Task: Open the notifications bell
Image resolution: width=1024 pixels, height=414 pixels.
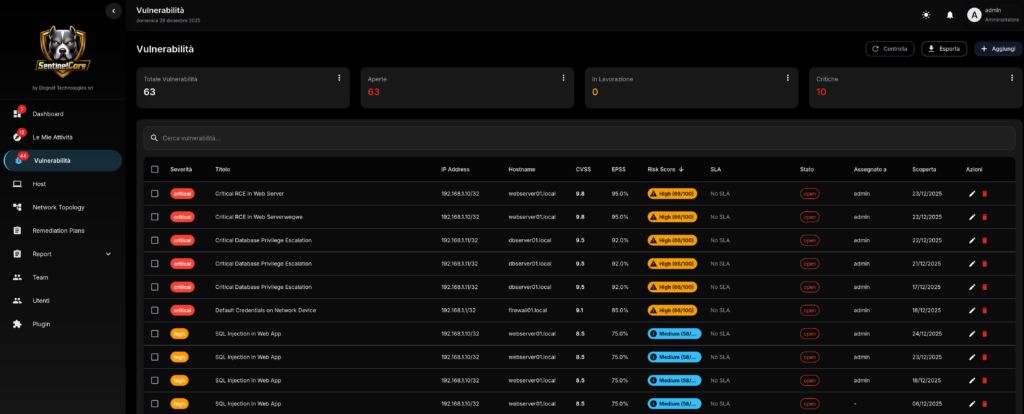Action: 950,15
